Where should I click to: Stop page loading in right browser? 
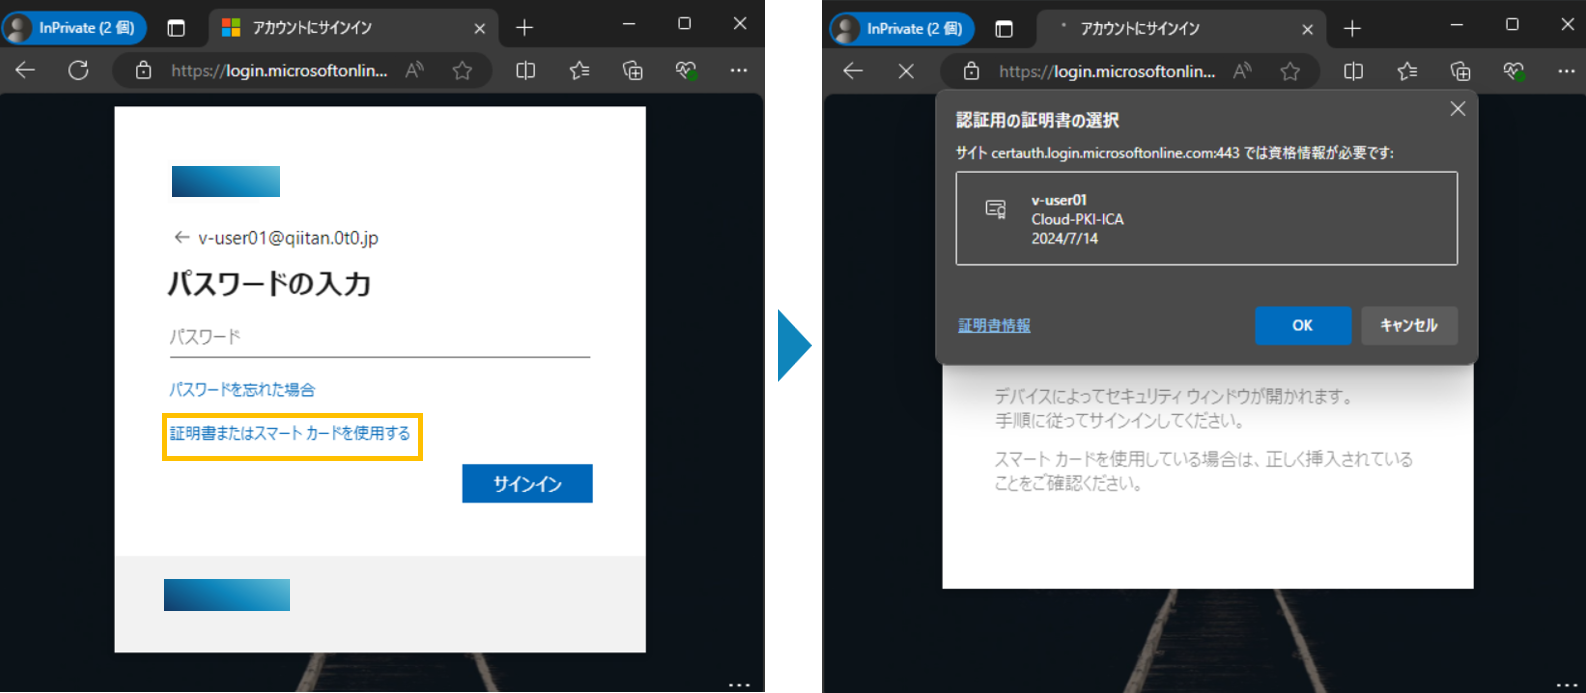point(906,70)
